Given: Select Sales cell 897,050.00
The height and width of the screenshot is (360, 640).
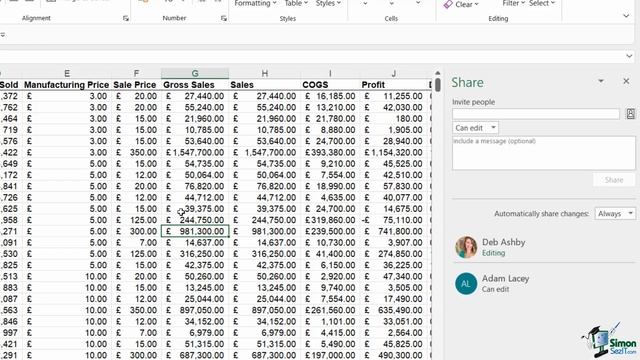Looking at the screenshot, I should pos(265,310).
